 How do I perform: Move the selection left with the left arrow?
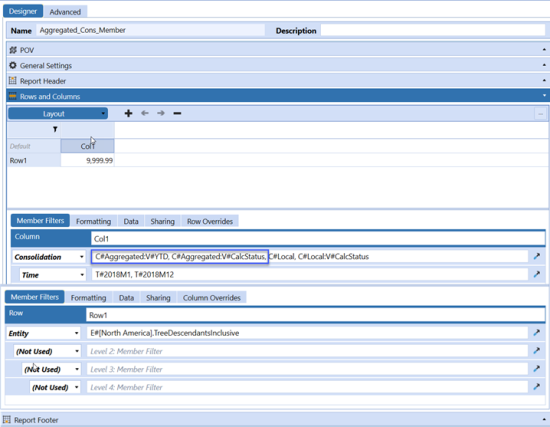[145, 113]
